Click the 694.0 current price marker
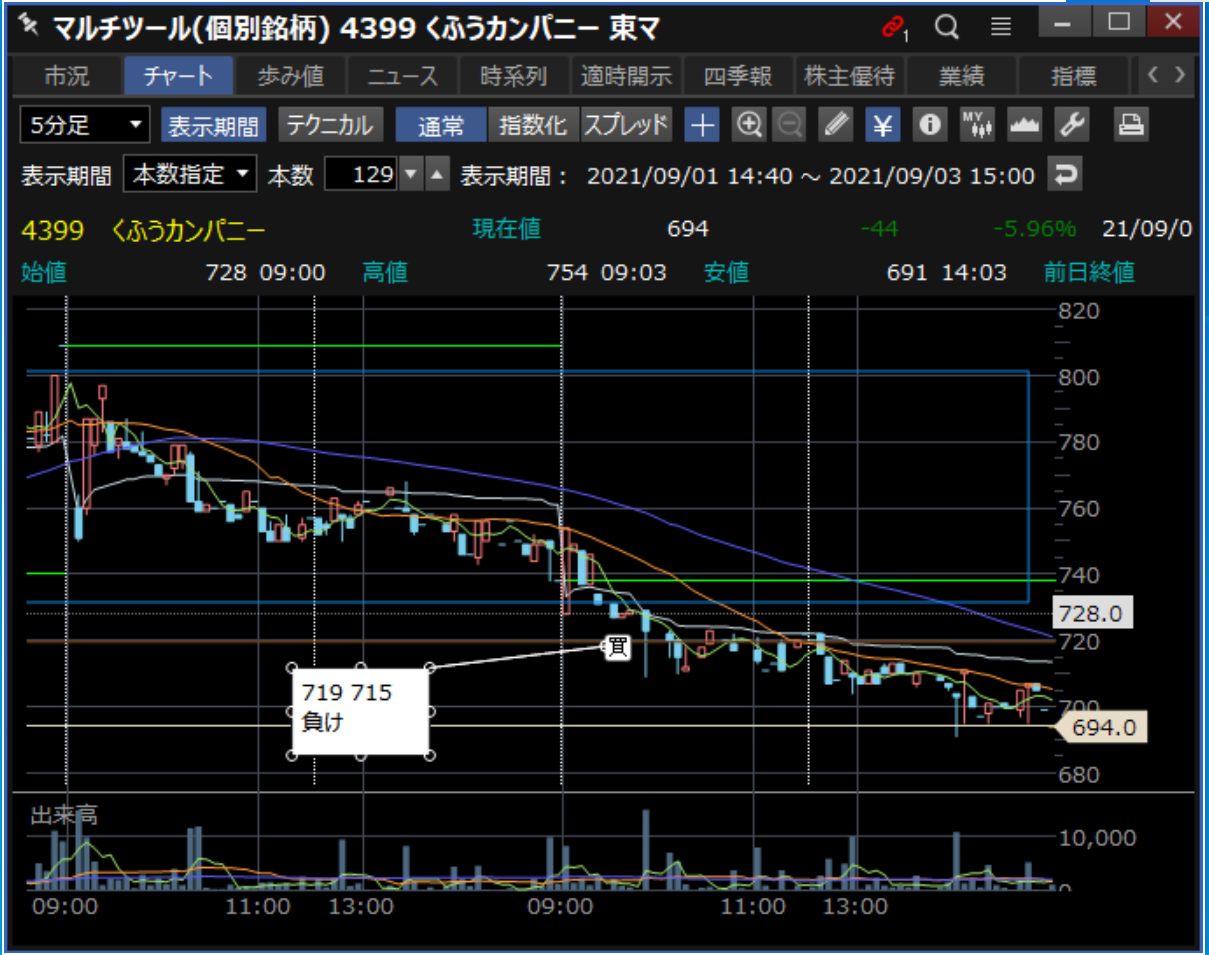The width and height of the screenshot is (1209, 955). tap(1102, 728)
